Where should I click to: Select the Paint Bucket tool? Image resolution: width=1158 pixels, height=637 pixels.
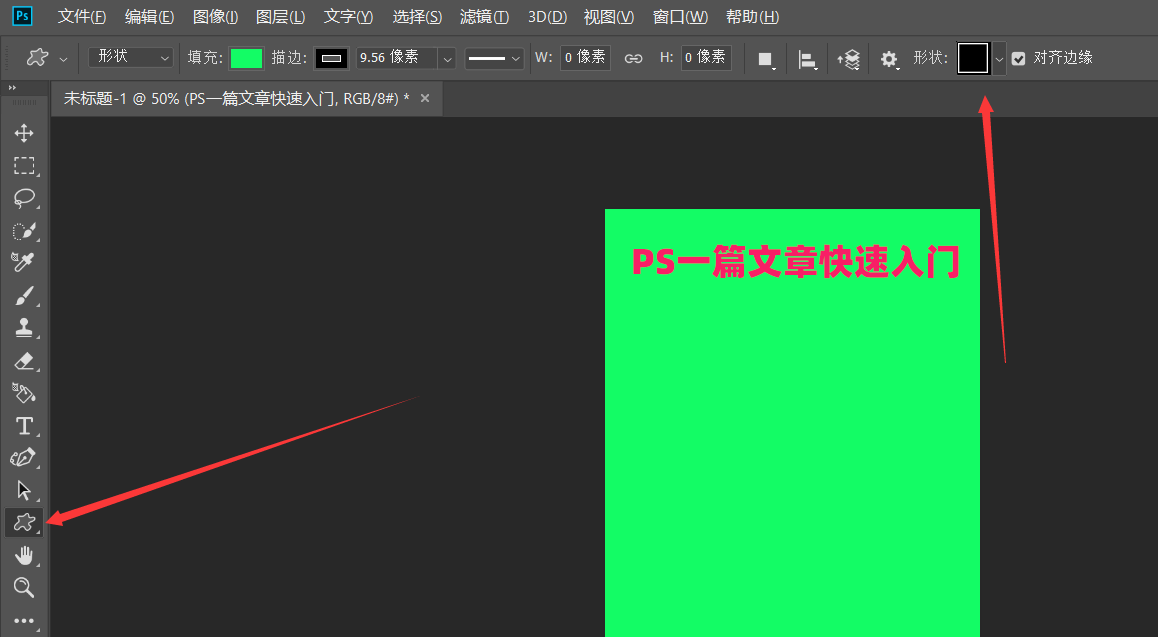click(x=24, y=393)
